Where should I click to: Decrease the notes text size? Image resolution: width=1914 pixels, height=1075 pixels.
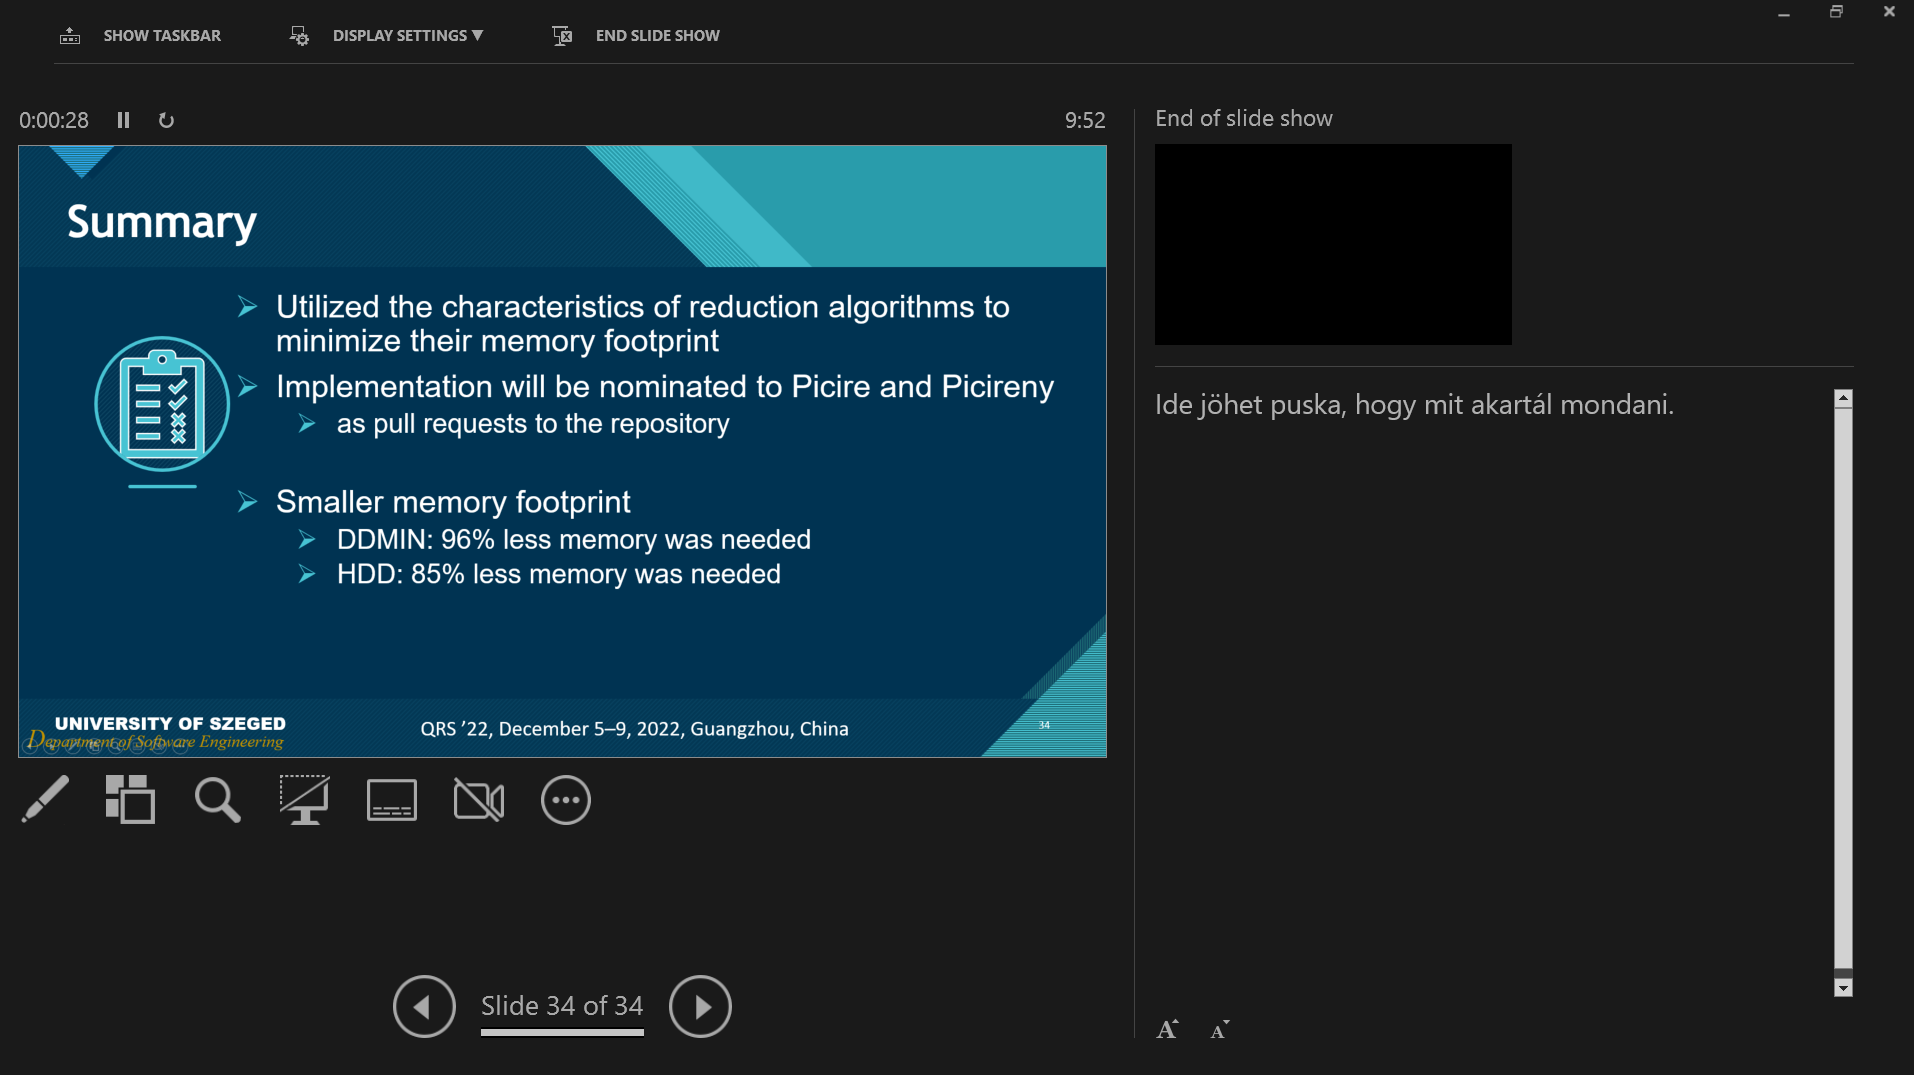coord(1219,1029)
